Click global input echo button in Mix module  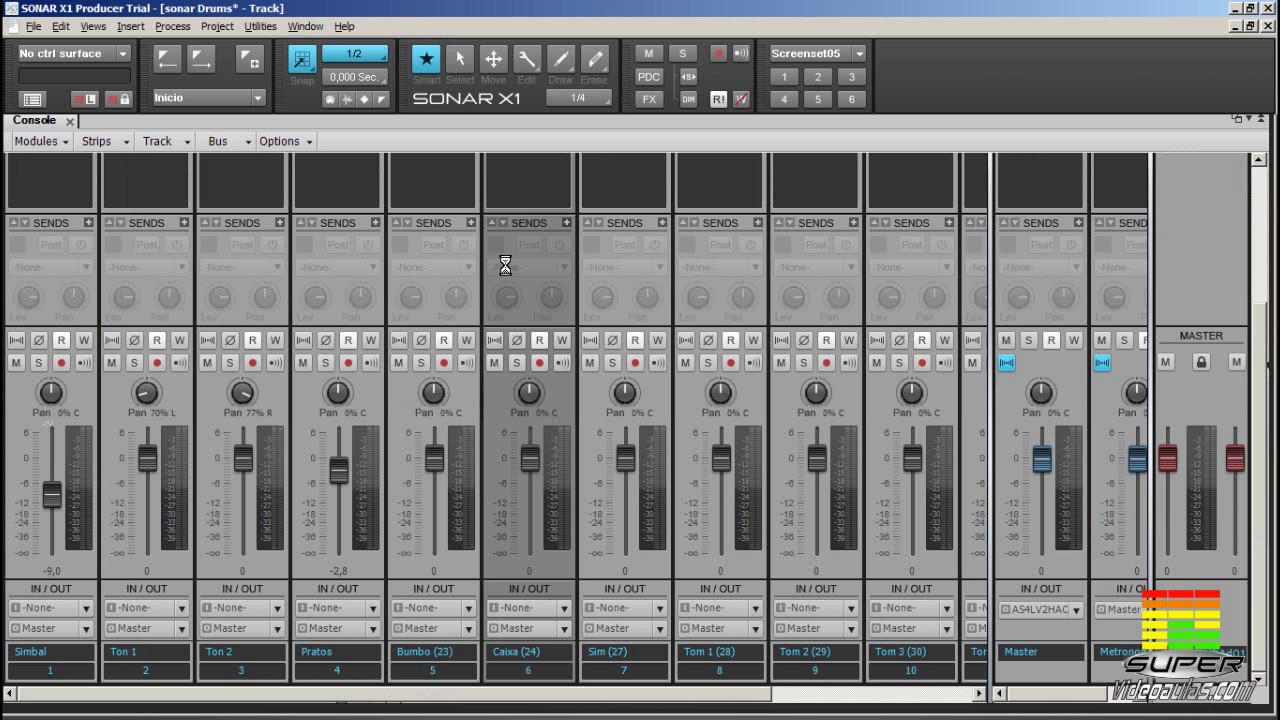click(741, 54)
